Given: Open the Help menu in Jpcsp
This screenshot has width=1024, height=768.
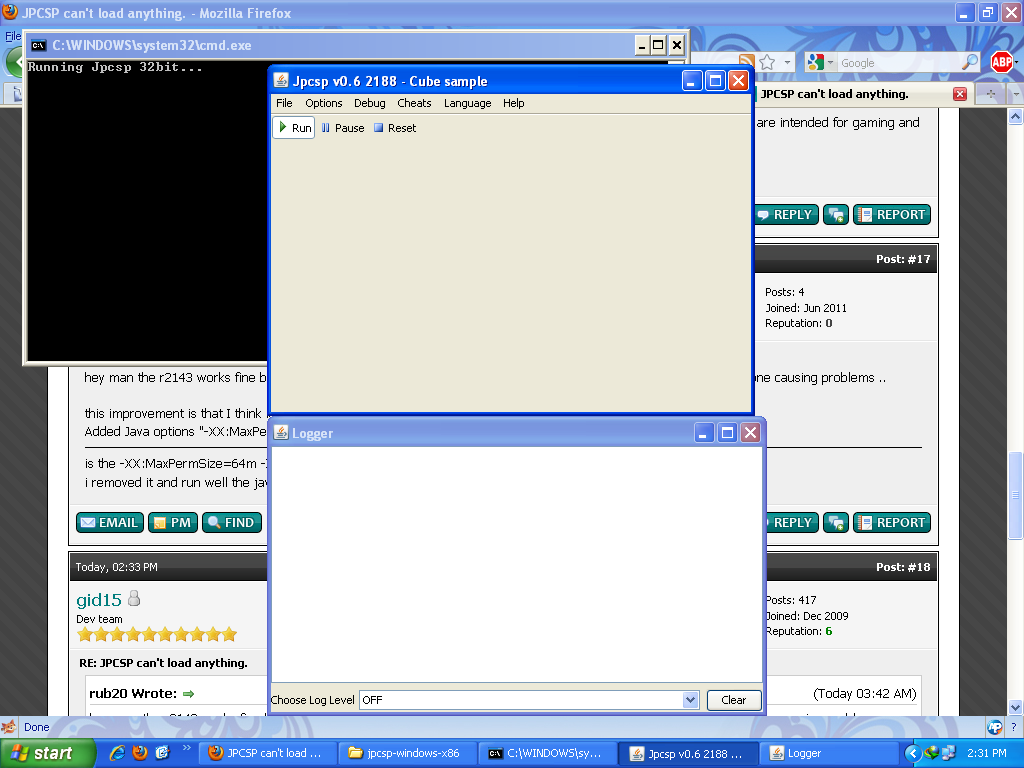Looking at the screenshot, I should [513, 103].
